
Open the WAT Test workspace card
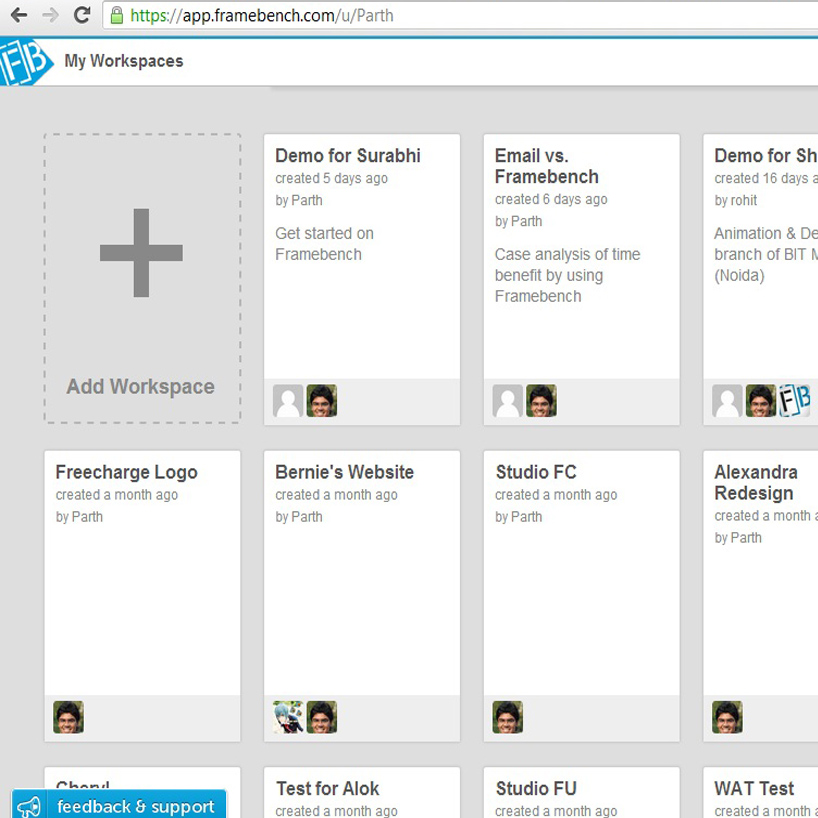pyautogui.click(x=754, y=789)
